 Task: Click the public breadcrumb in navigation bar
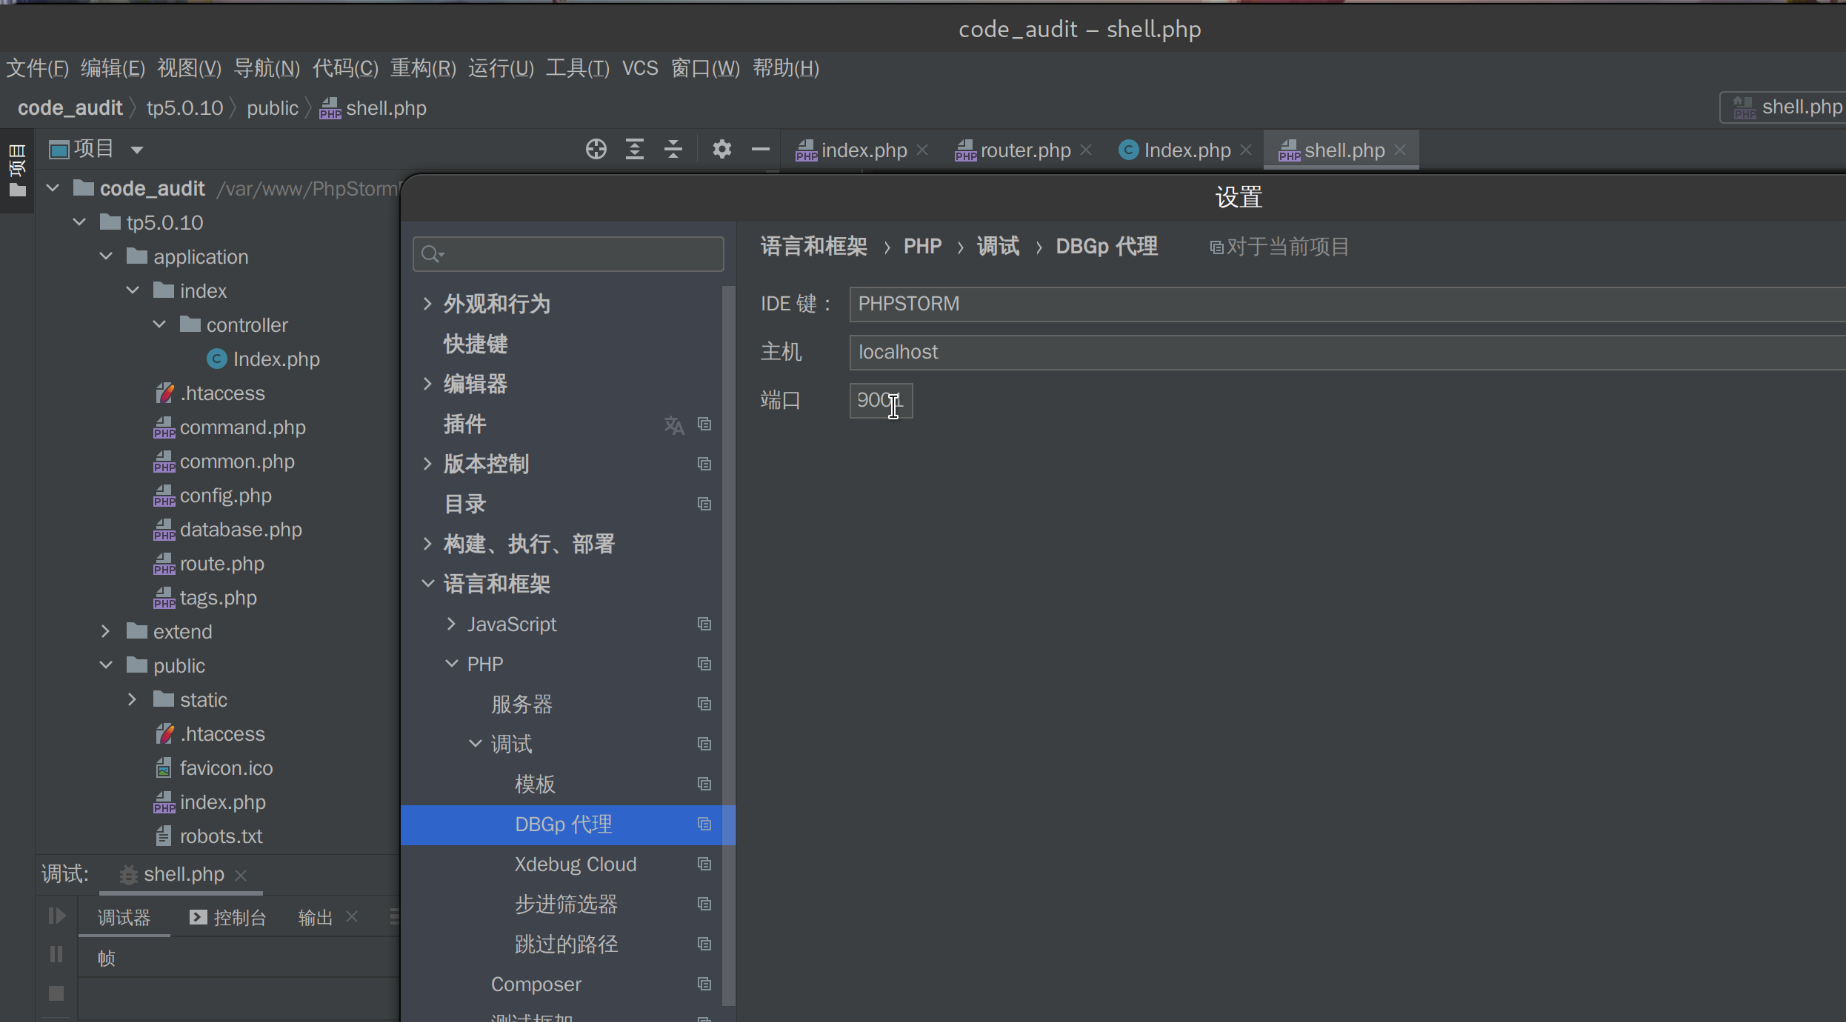(x=272, y=108)
